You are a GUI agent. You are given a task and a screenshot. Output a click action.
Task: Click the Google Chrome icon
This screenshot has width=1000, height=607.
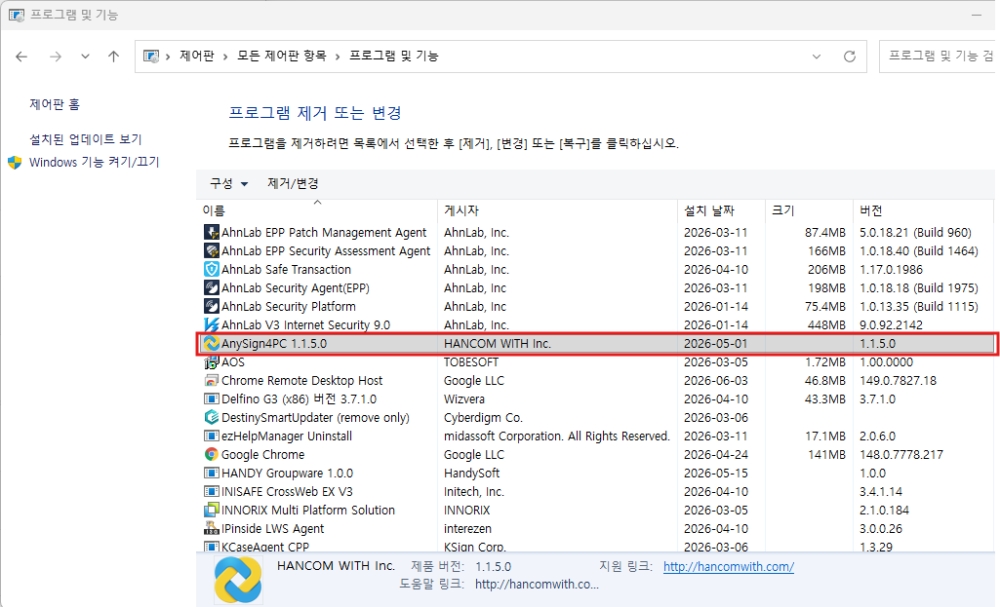[x=211, y=454]
